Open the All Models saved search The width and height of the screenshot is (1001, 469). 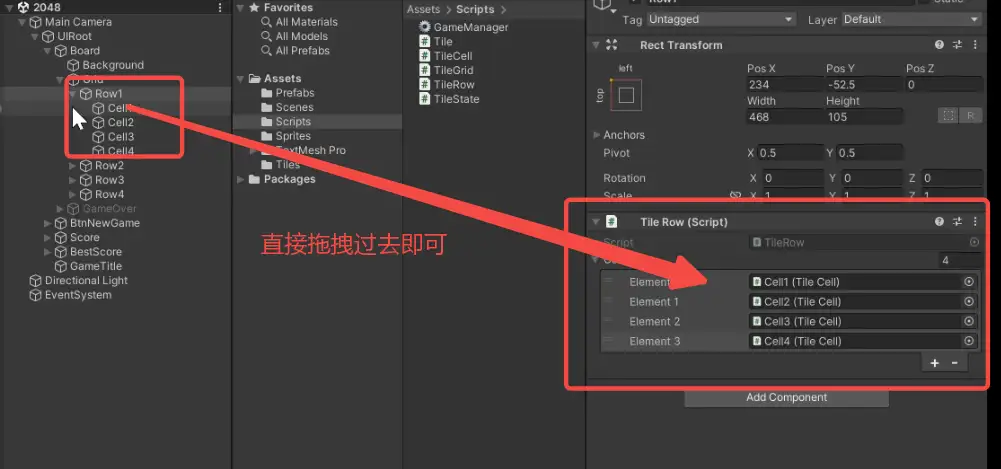coord(301,36)
